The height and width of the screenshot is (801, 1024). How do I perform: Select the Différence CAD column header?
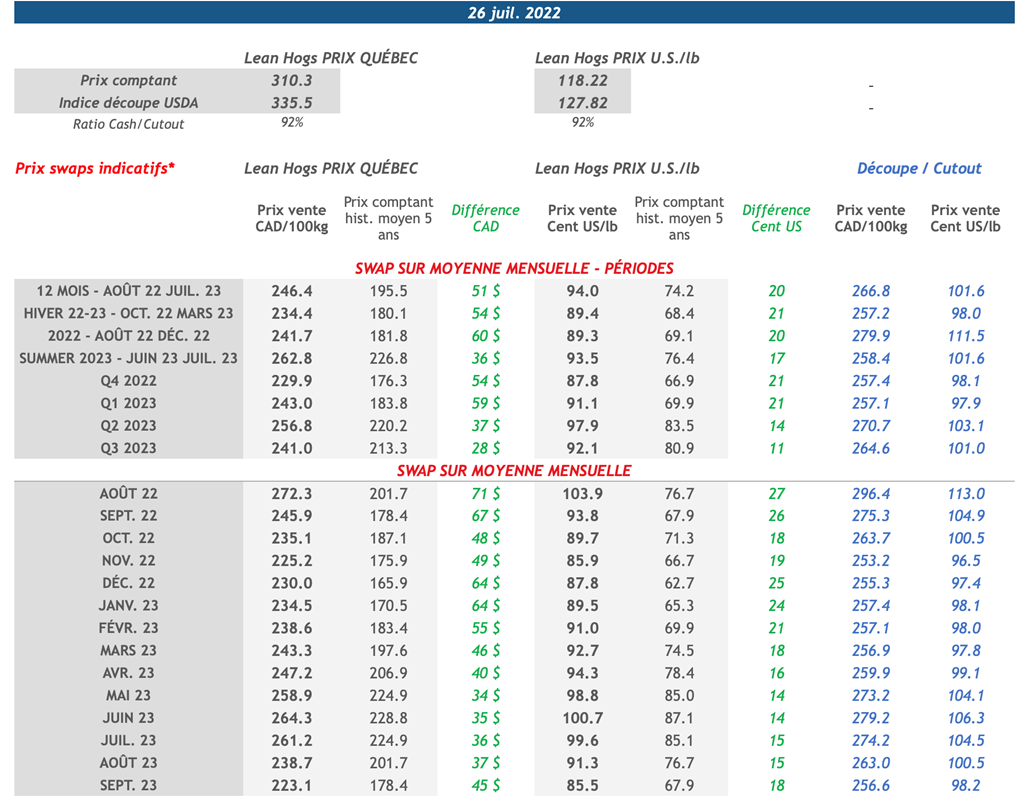pos(485,218)
